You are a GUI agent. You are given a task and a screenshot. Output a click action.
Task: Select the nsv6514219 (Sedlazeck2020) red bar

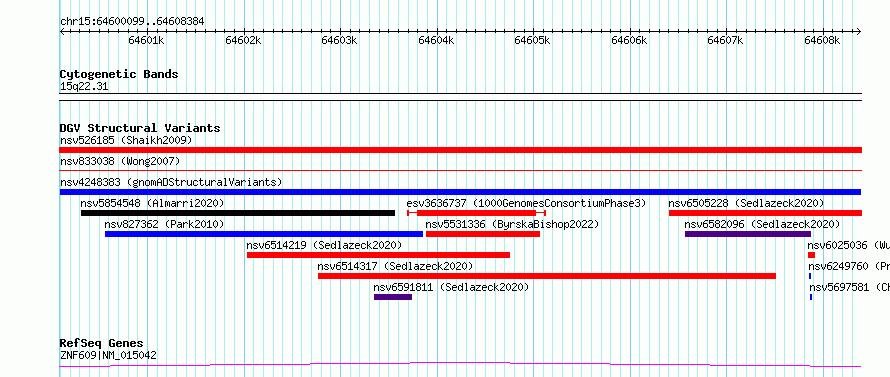pyautogui.click(x=378, y=255)
